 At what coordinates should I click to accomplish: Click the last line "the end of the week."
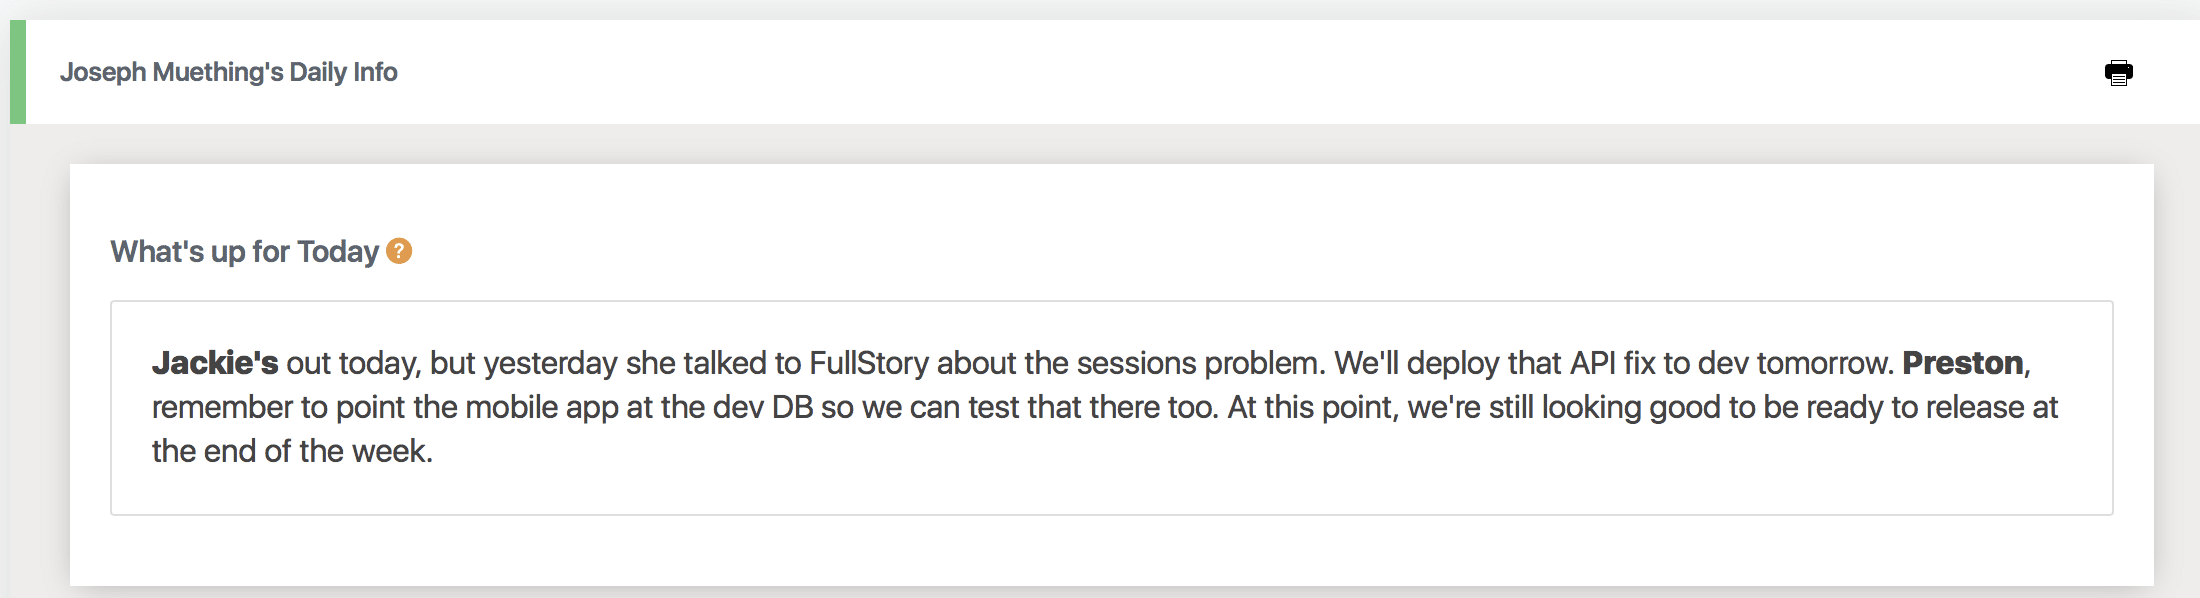[292, 452]
